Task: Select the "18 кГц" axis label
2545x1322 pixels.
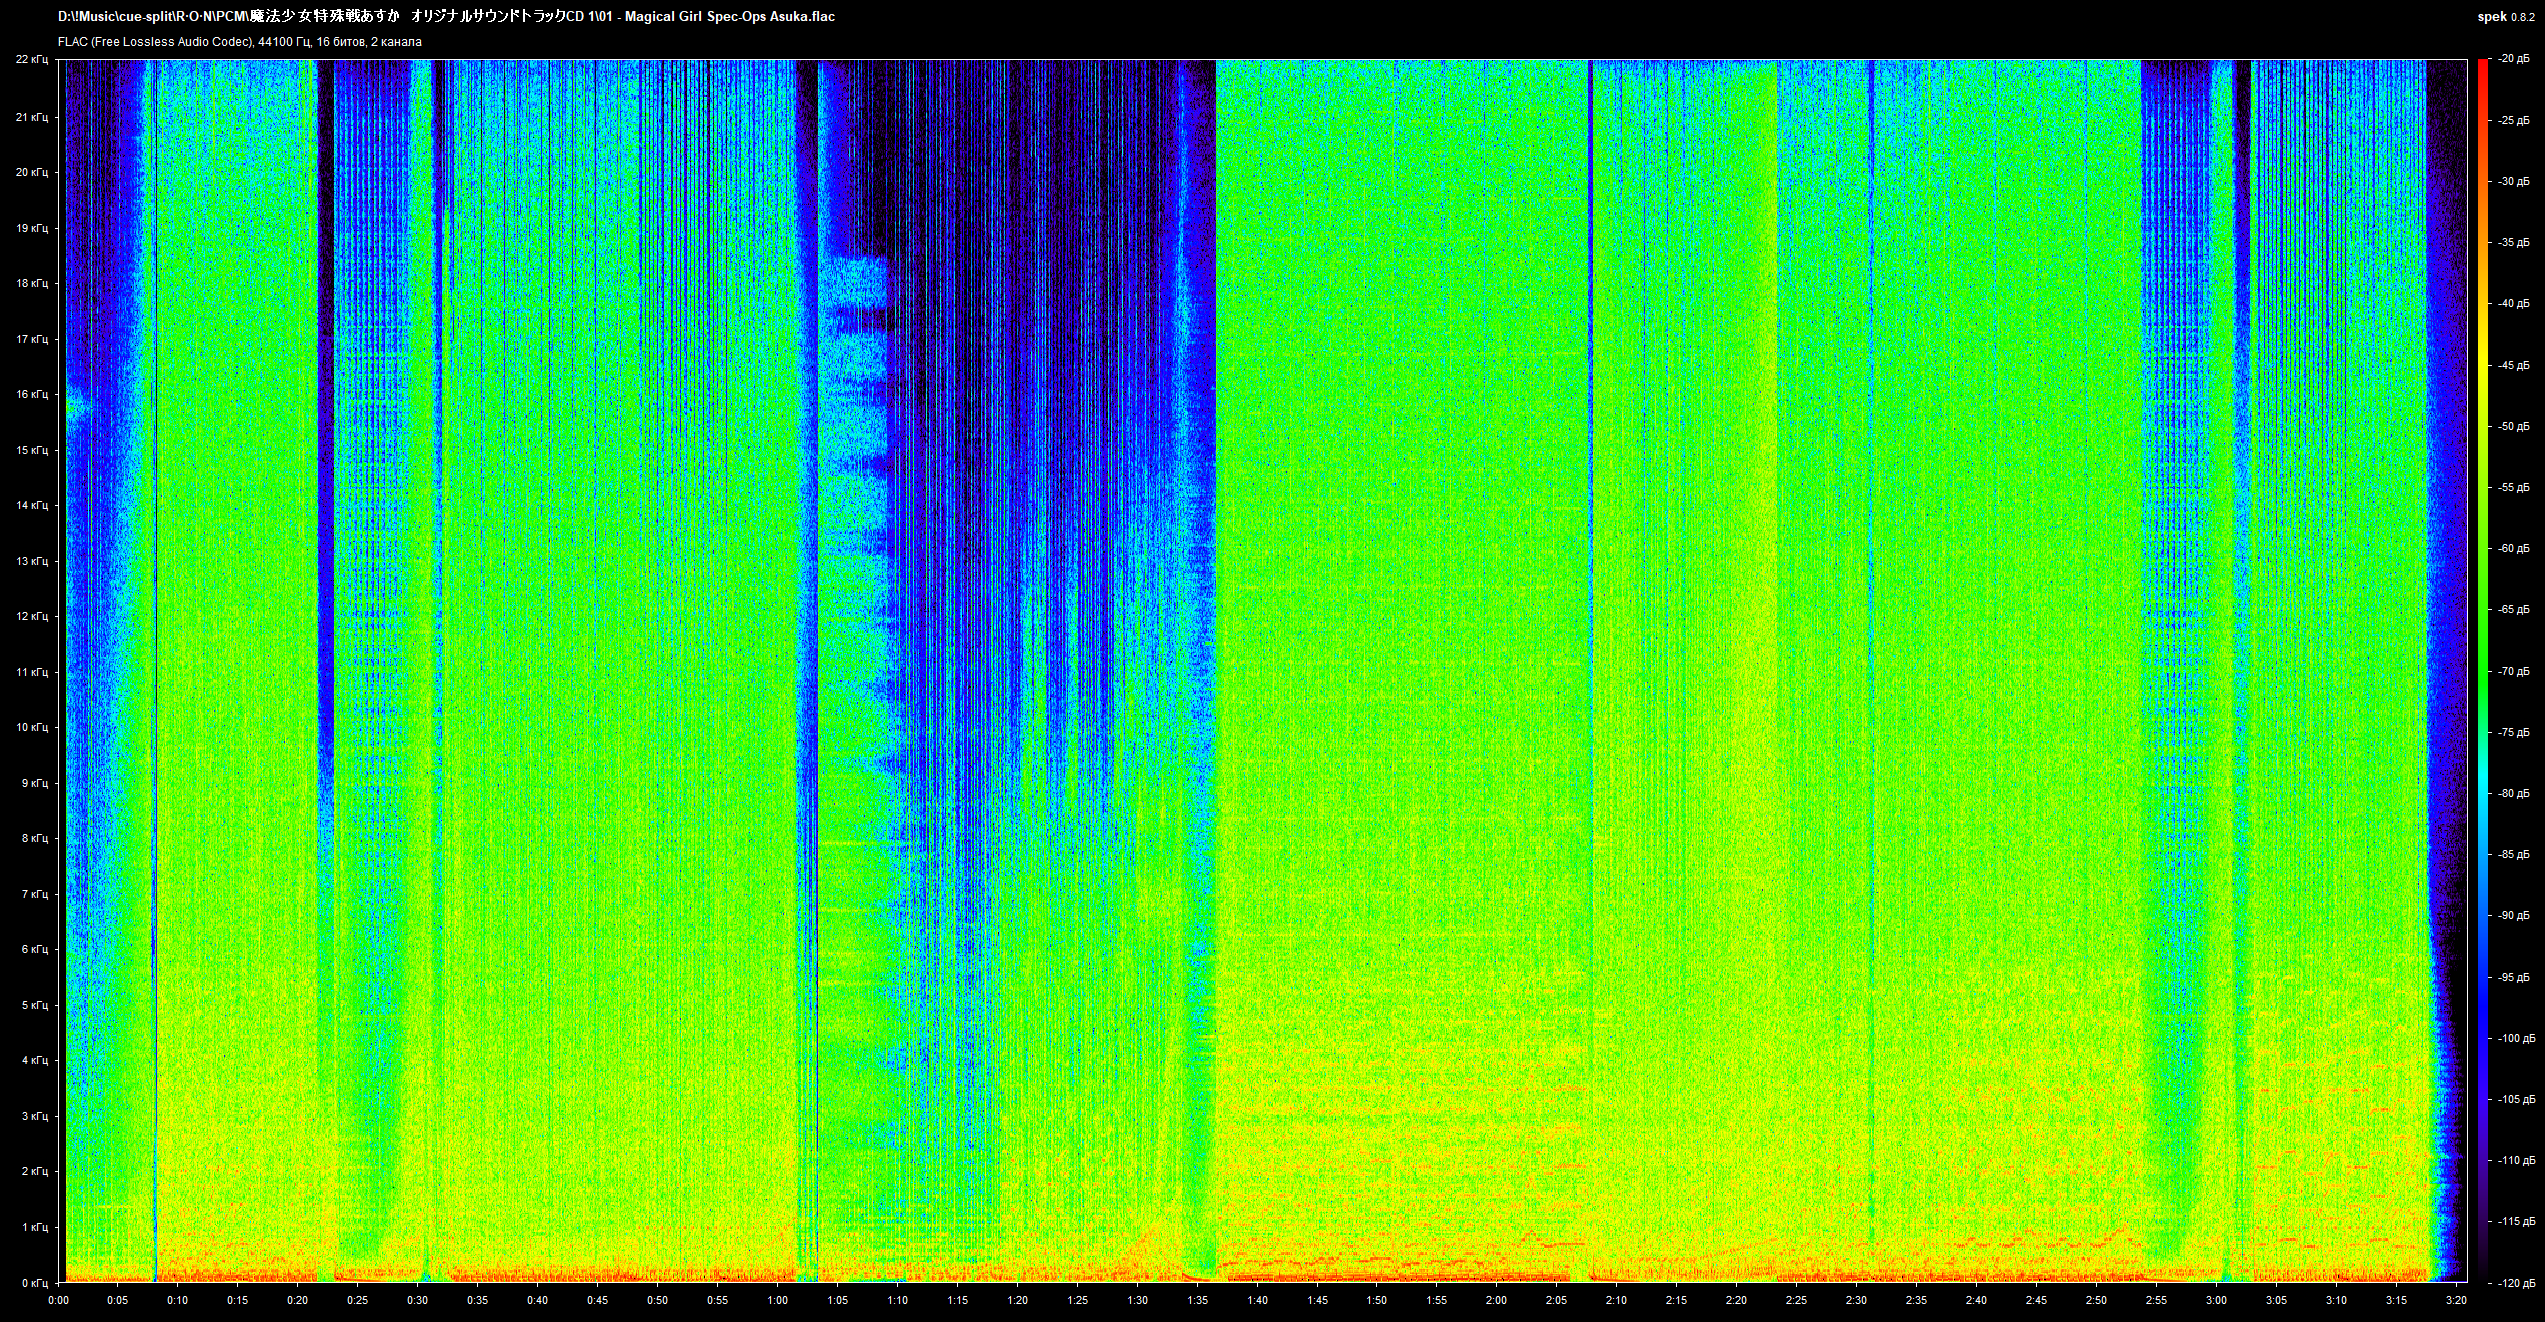Action: coord(31,283)
